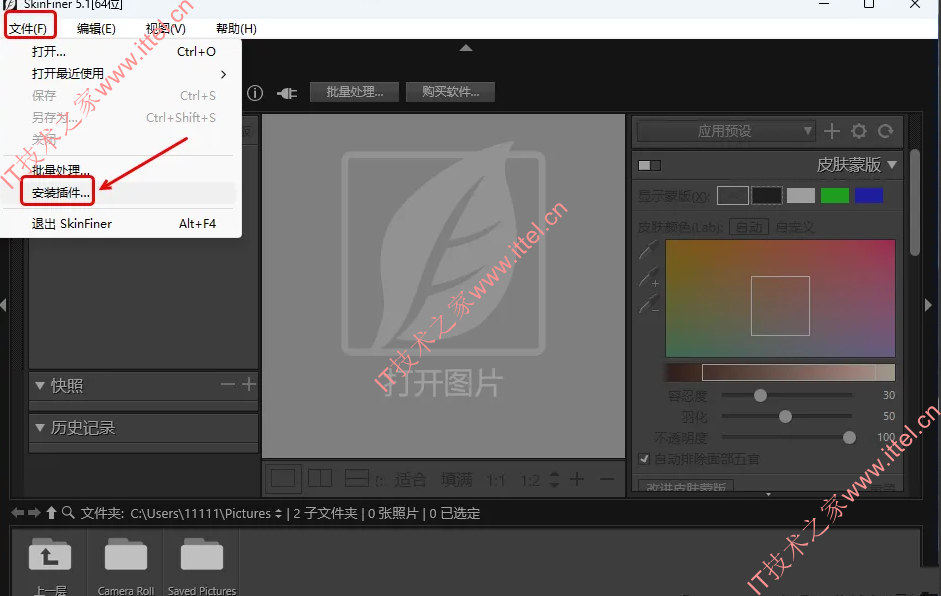Adjust the 羽化 slider handle
The width and height of the screenshot is (941, 596).
point(785,417)
